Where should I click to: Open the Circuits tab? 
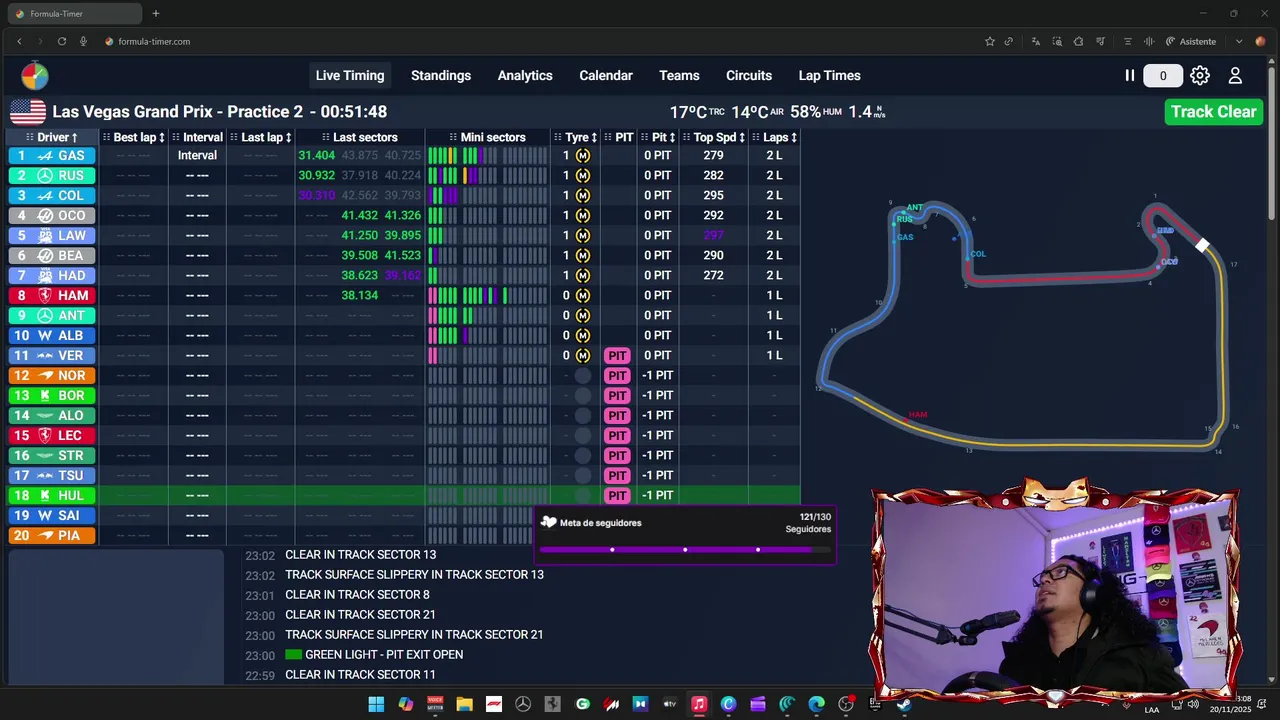[749, 76]
